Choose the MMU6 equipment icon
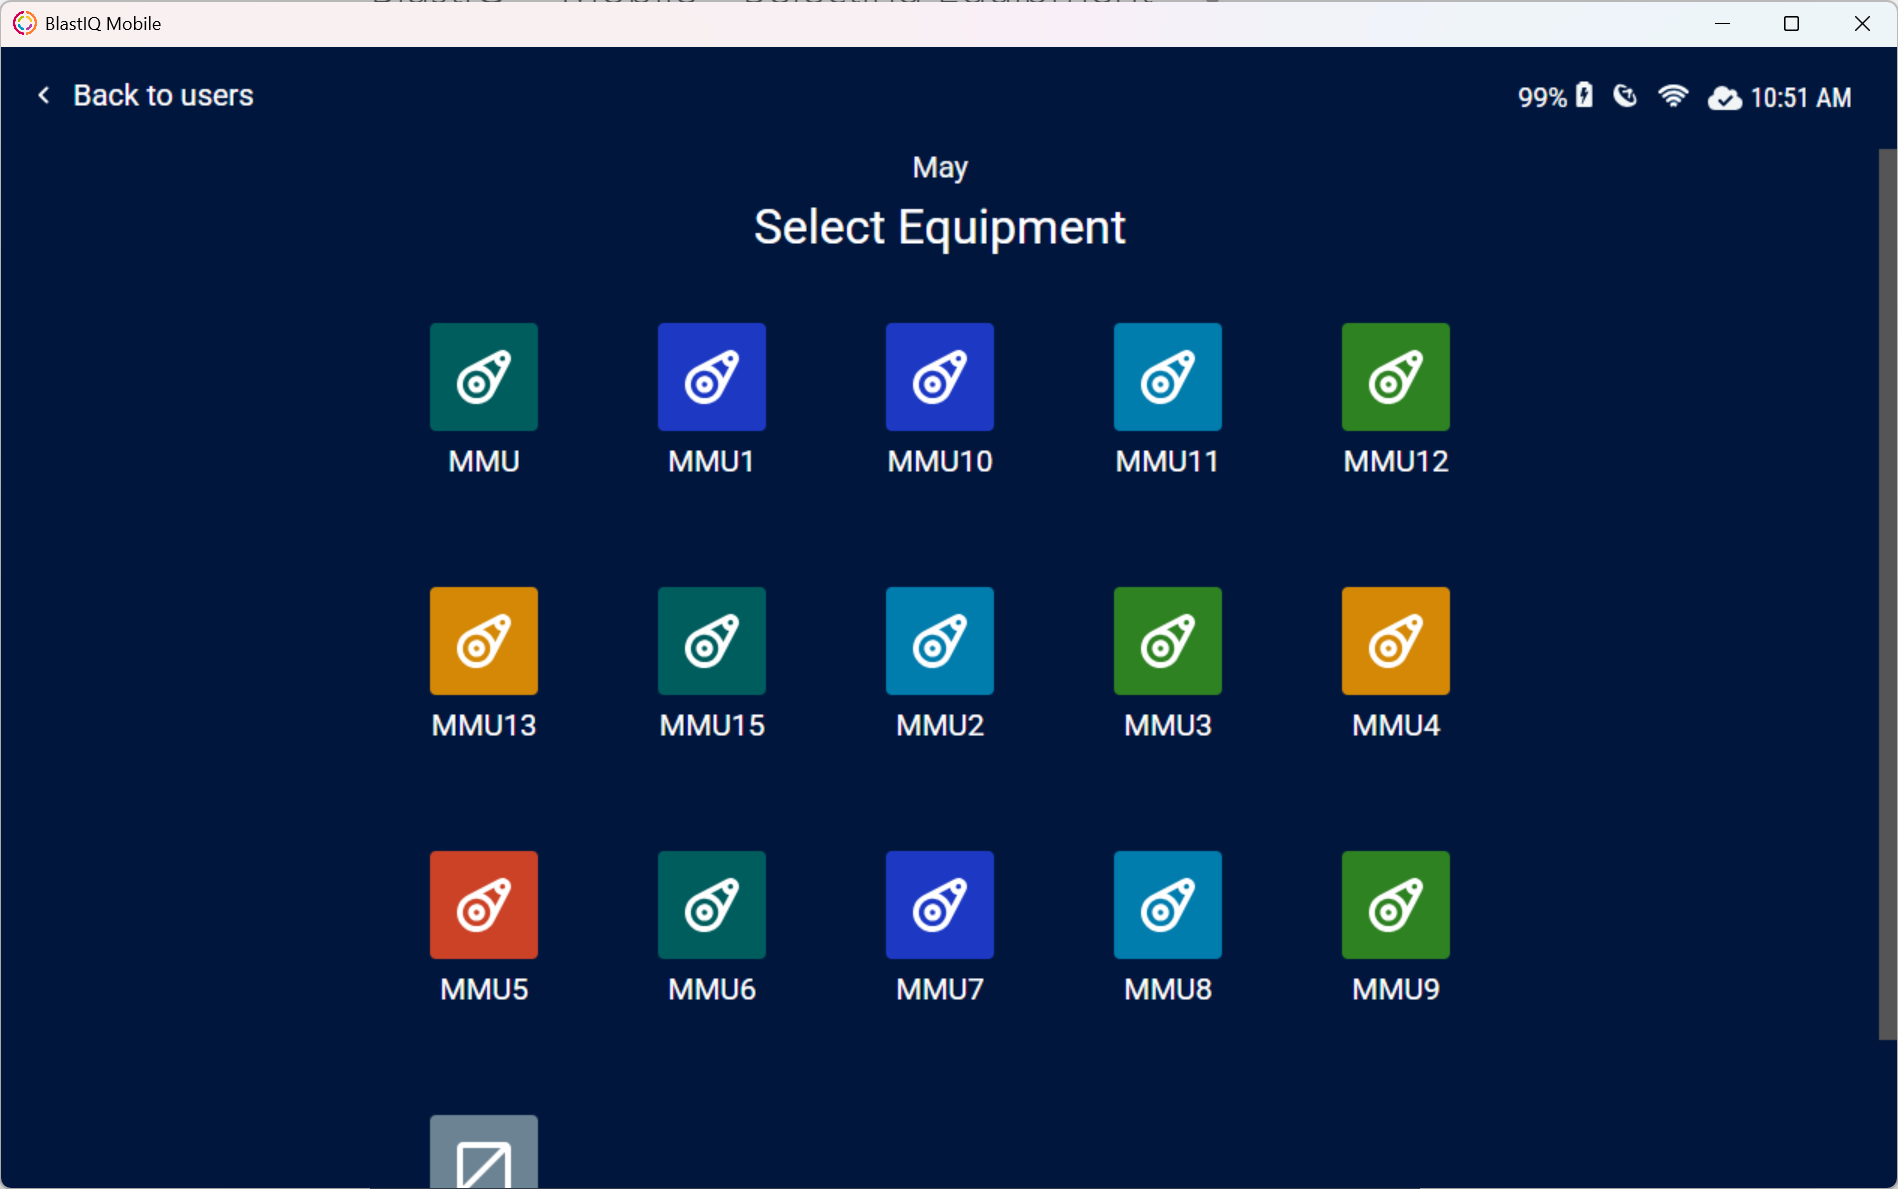The width and height of the screenshot is (1898, 1189). [712, 905]
